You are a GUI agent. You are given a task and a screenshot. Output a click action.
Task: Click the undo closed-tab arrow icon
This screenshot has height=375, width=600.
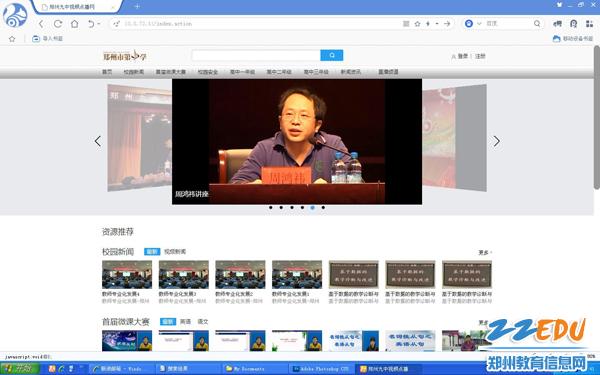tap(91, 24)
